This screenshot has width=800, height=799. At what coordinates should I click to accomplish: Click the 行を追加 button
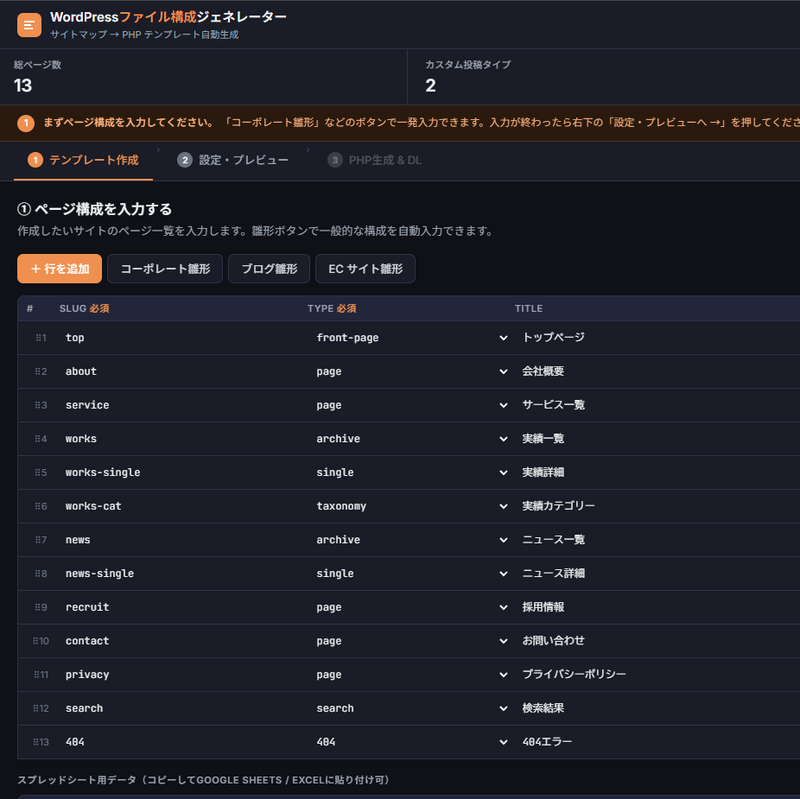[60, 268]
